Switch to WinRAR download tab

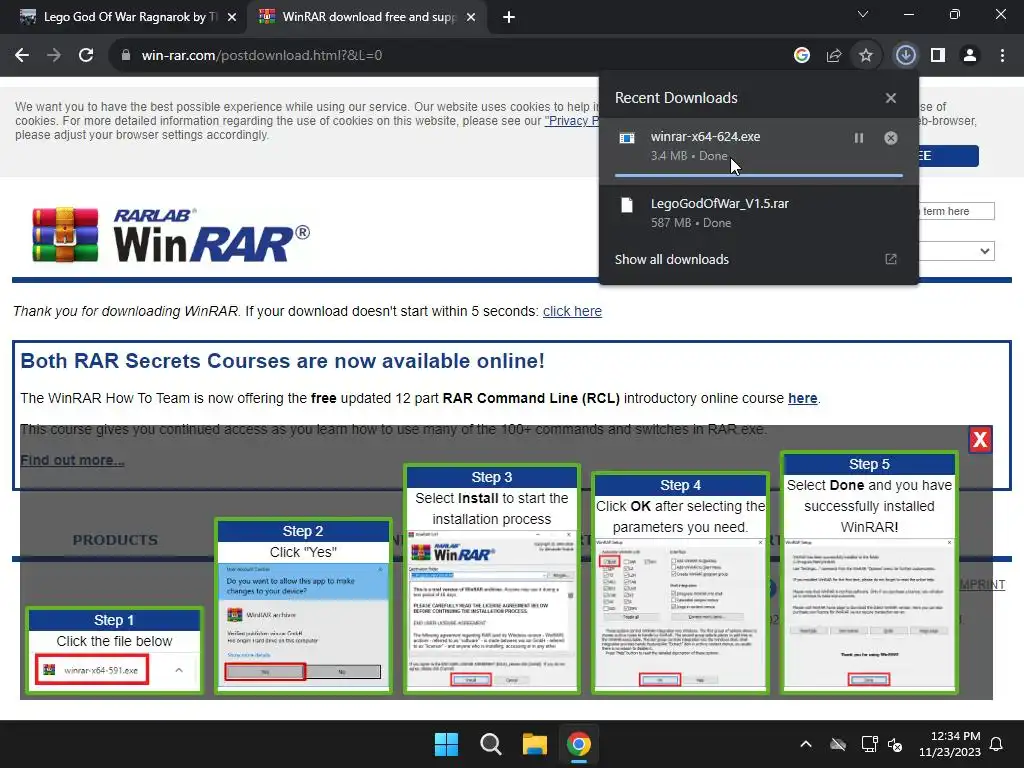366,17
